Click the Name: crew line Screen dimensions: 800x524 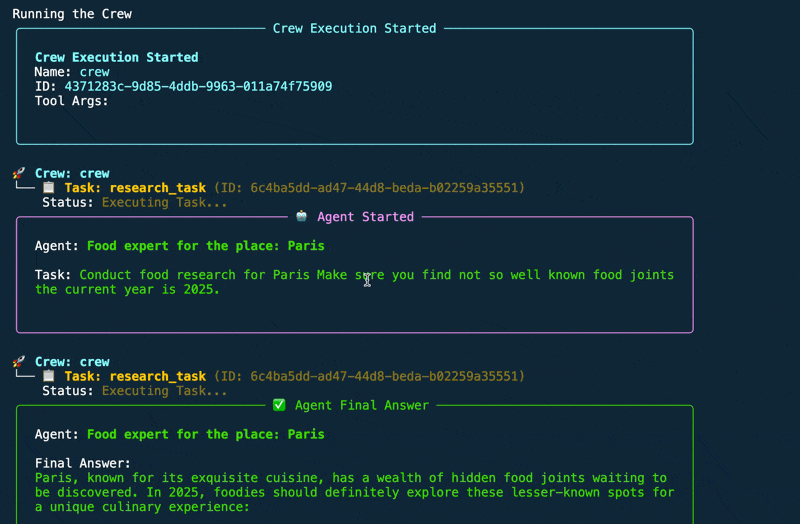pyautogui.click(x=72, y=72)
